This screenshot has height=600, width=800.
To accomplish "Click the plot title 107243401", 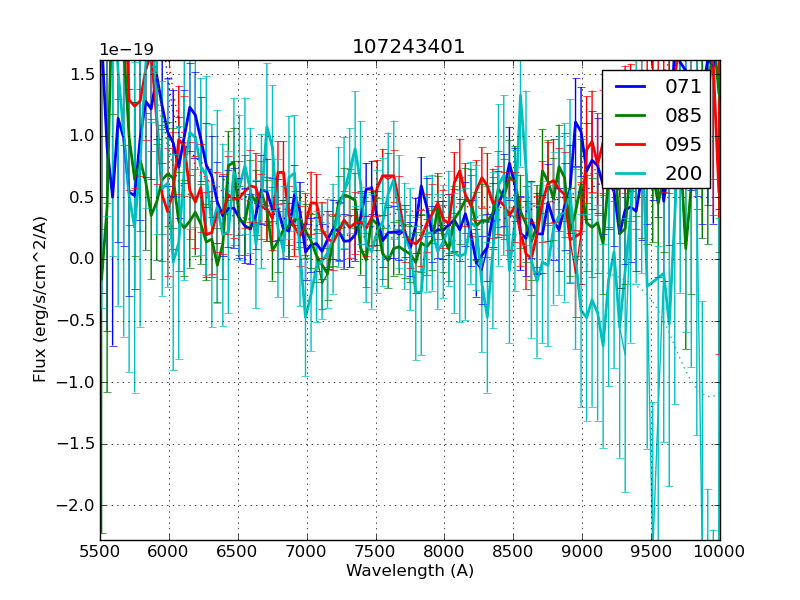I will 409,47.
